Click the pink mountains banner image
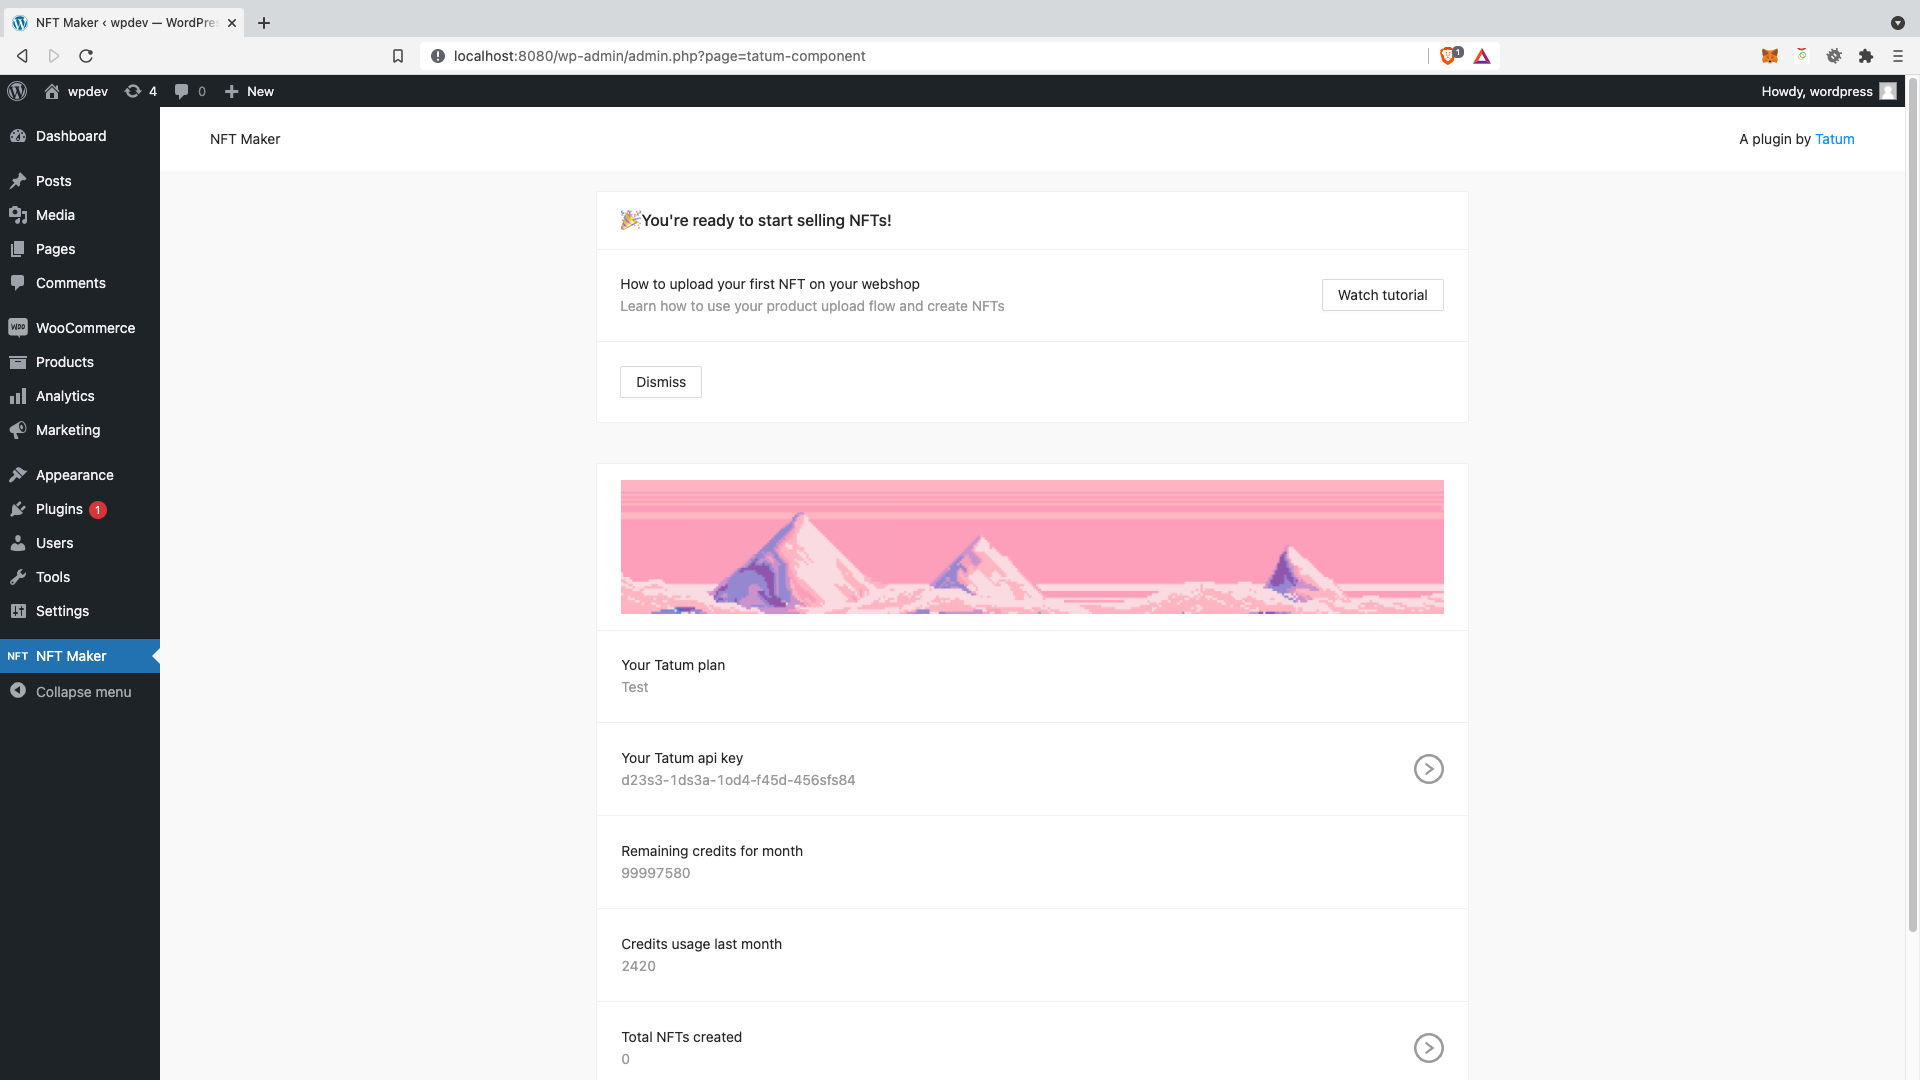Screen dimensions: 1920x1080 coord(1032,547)
